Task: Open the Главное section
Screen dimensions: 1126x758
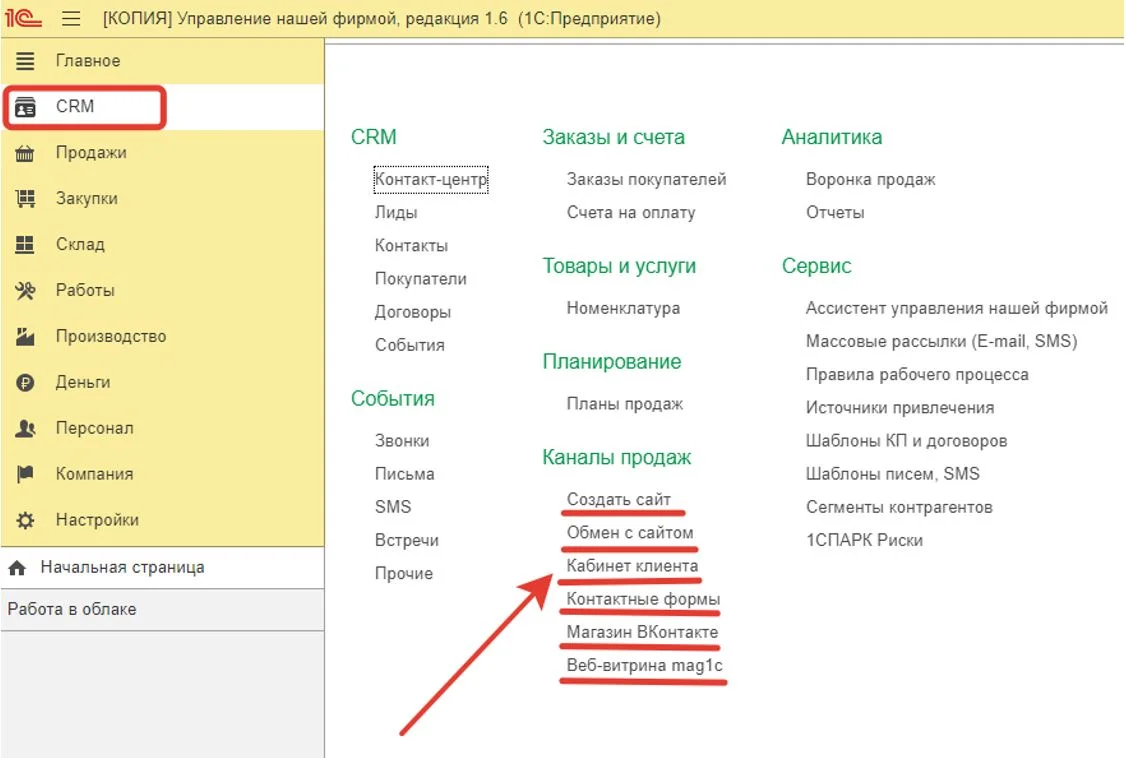Action: [x=162, y=61]
